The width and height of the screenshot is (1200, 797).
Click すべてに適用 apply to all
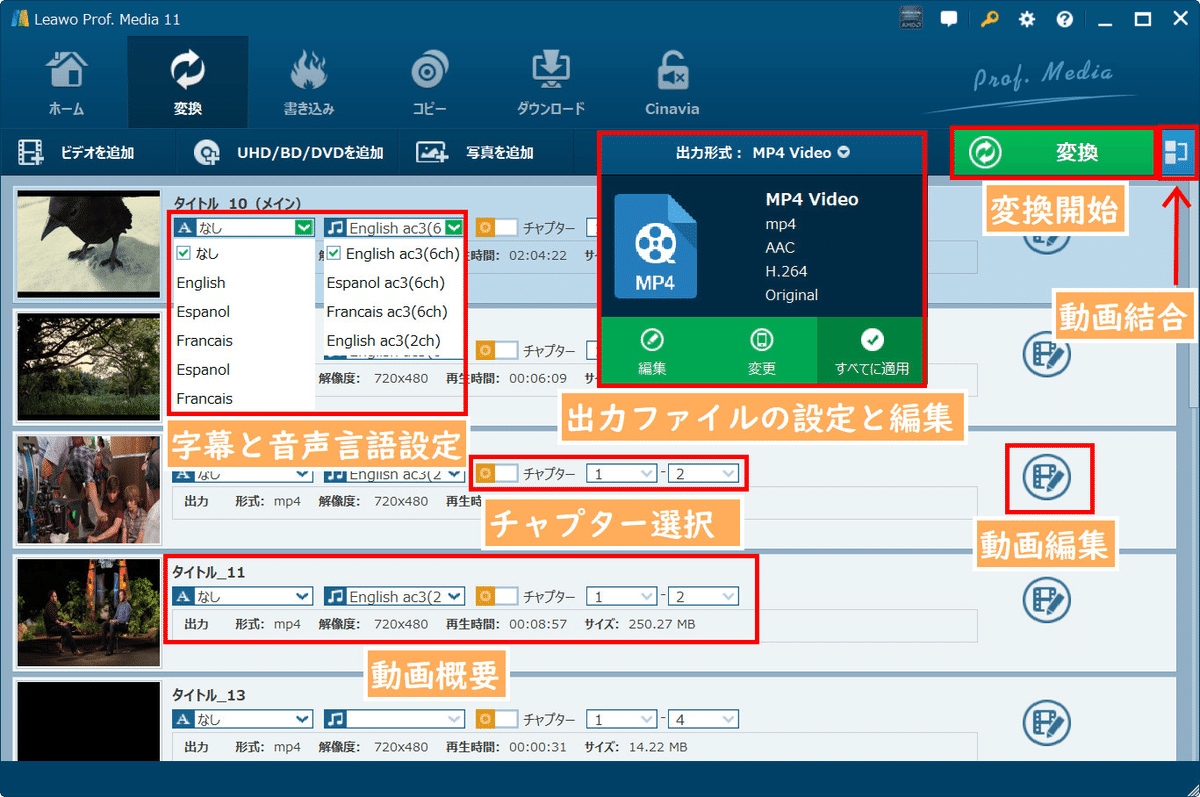[x=872, y=350]
